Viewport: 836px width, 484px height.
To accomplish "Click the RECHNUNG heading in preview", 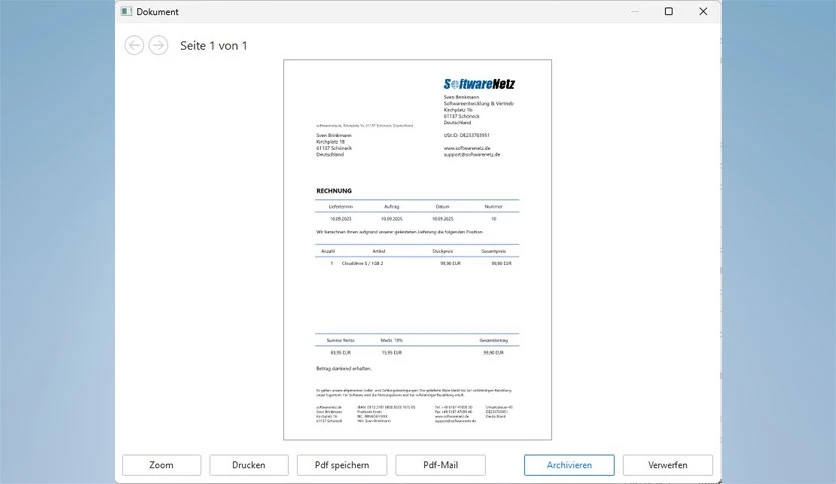I will (x=334, y=190).
